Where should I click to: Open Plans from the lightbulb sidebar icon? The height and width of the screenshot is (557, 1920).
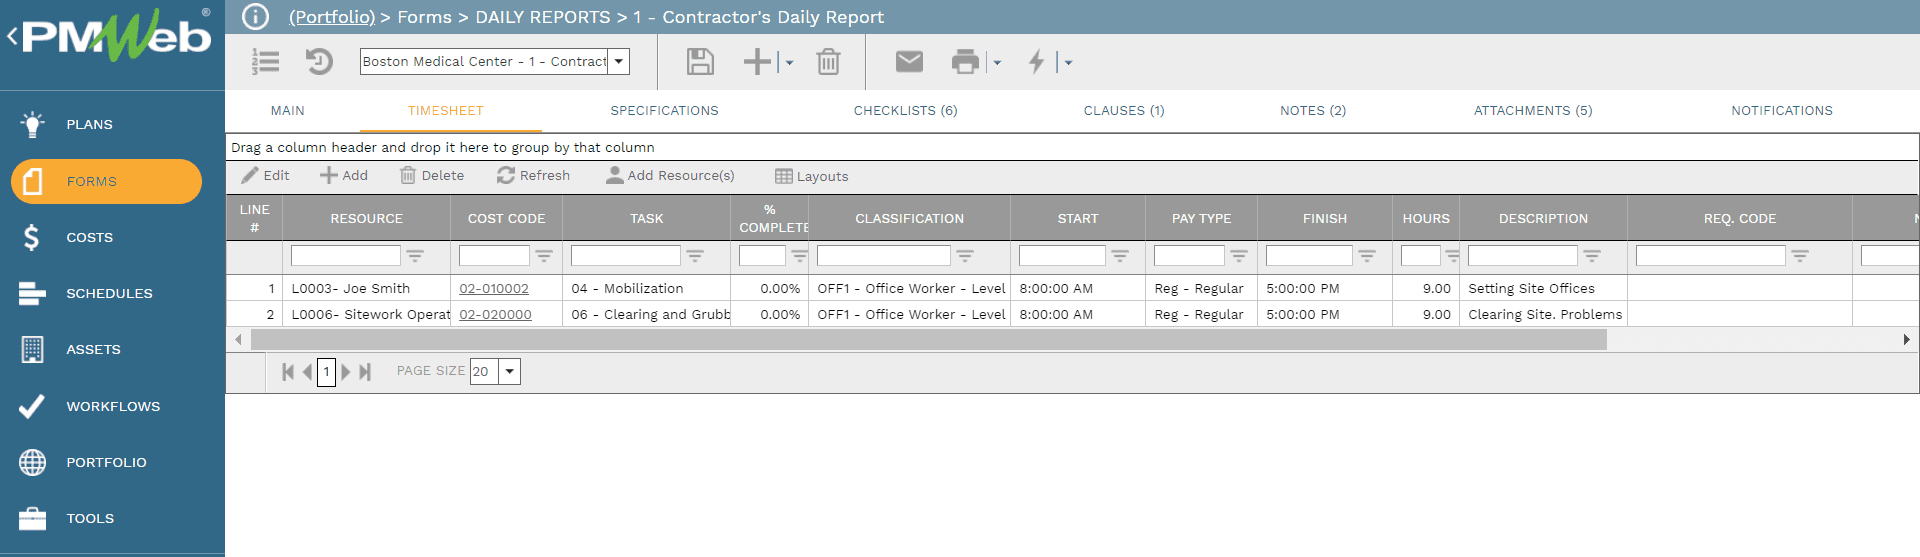tap(32, 124)
